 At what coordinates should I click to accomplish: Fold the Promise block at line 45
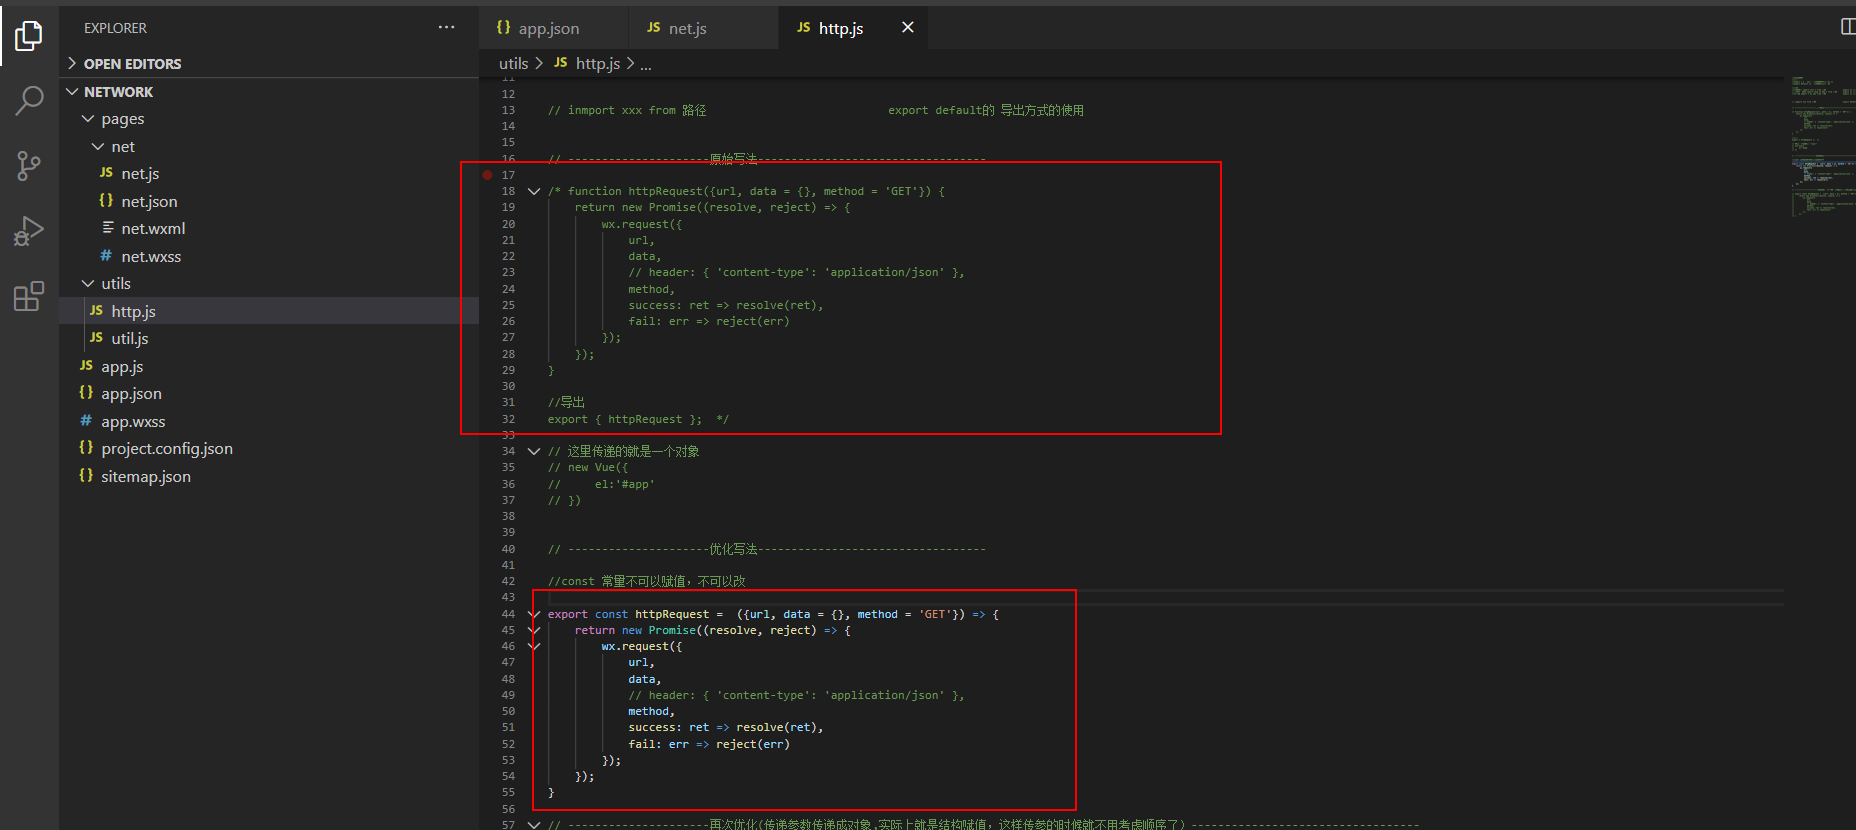point(534,630)
